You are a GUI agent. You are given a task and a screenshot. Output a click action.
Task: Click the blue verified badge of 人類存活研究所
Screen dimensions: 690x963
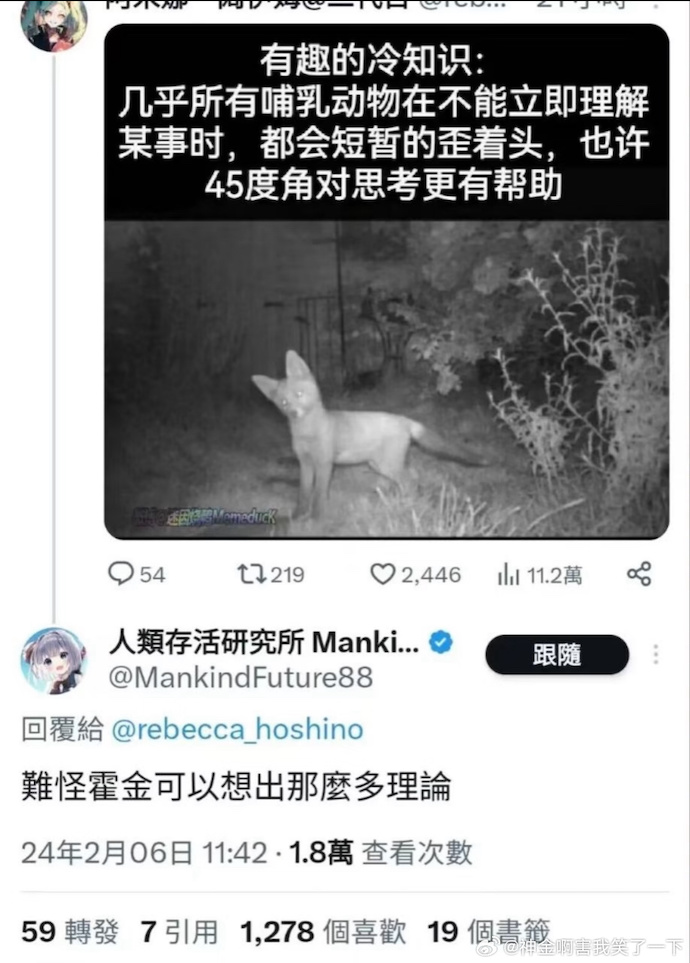coord(441,642)
